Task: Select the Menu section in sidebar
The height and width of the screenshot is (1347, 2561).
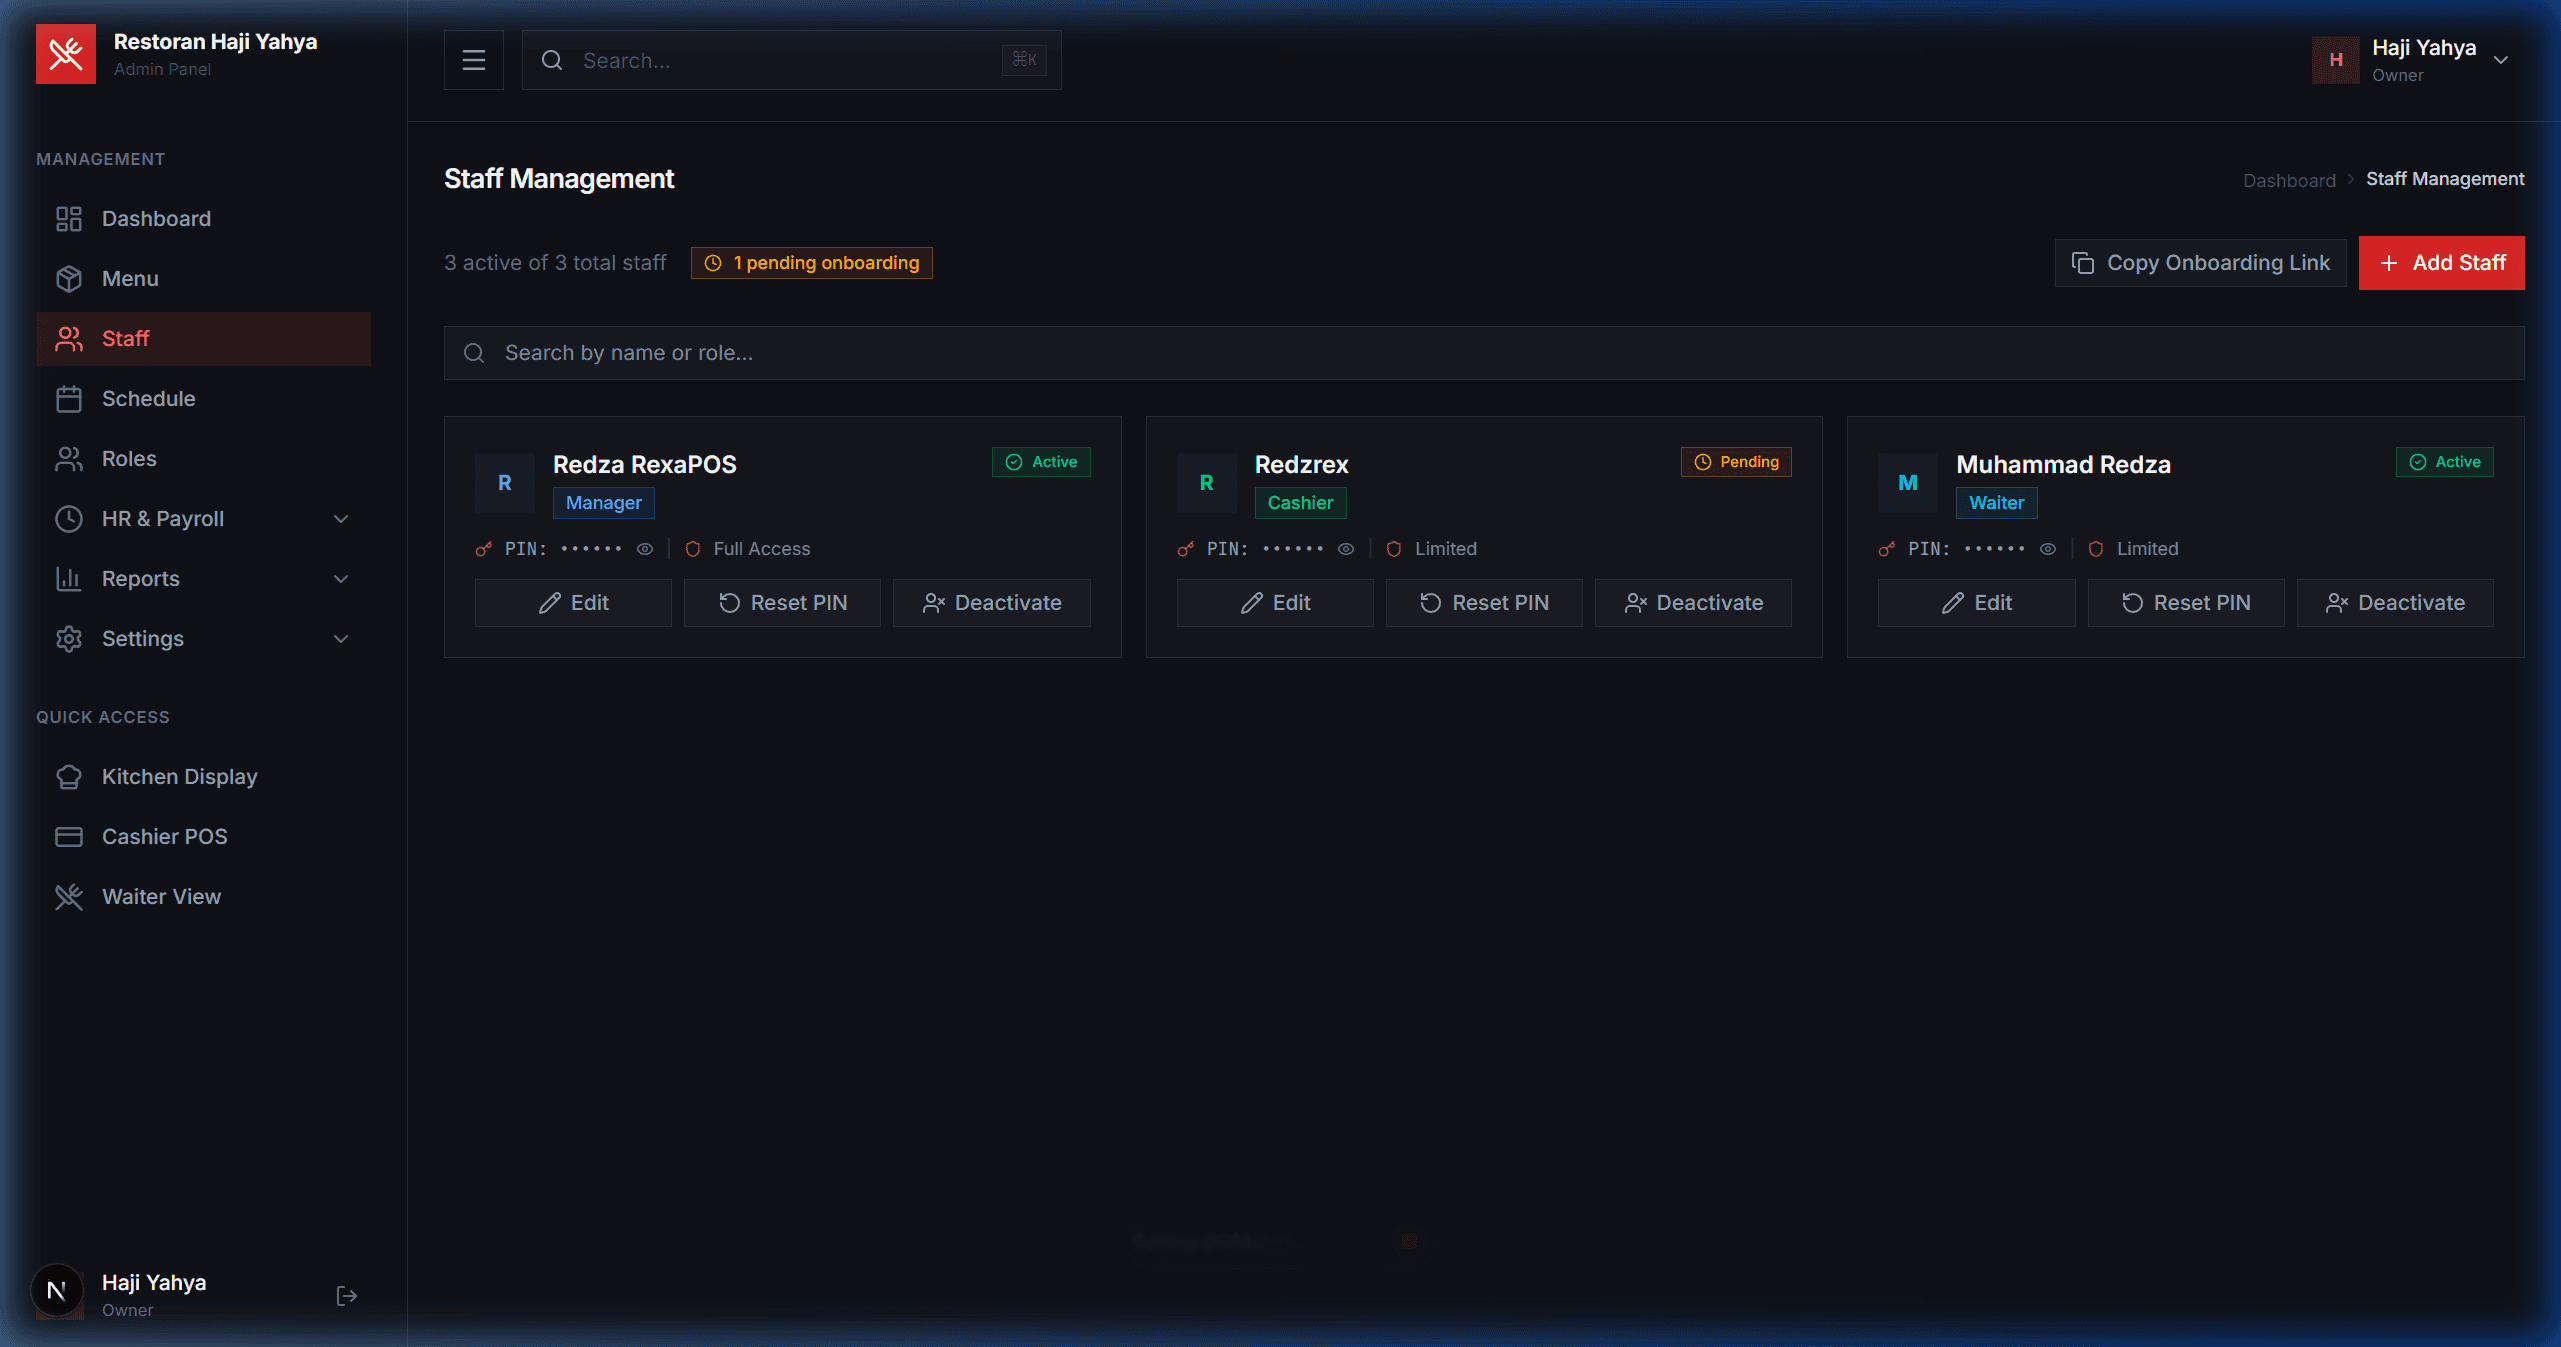Action: [x=129, y=278]
